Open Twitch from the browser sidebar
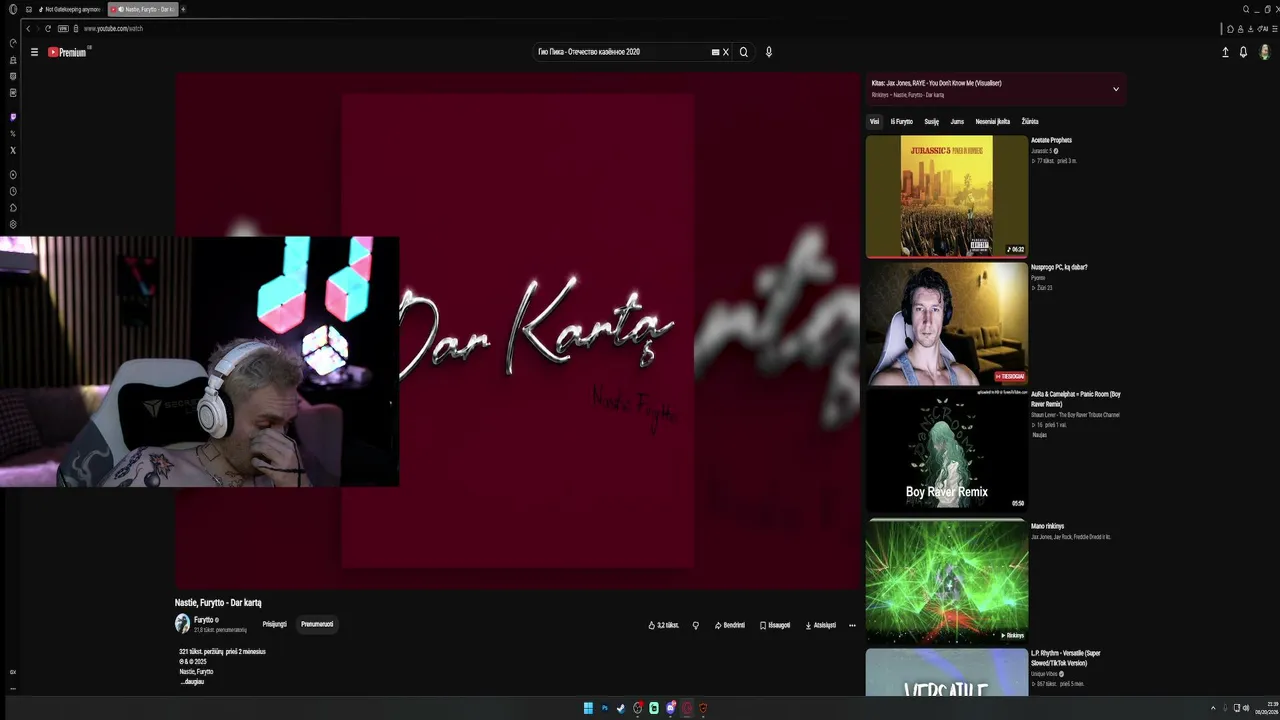This screenshot has height=720, width=1280. point(13,117)
